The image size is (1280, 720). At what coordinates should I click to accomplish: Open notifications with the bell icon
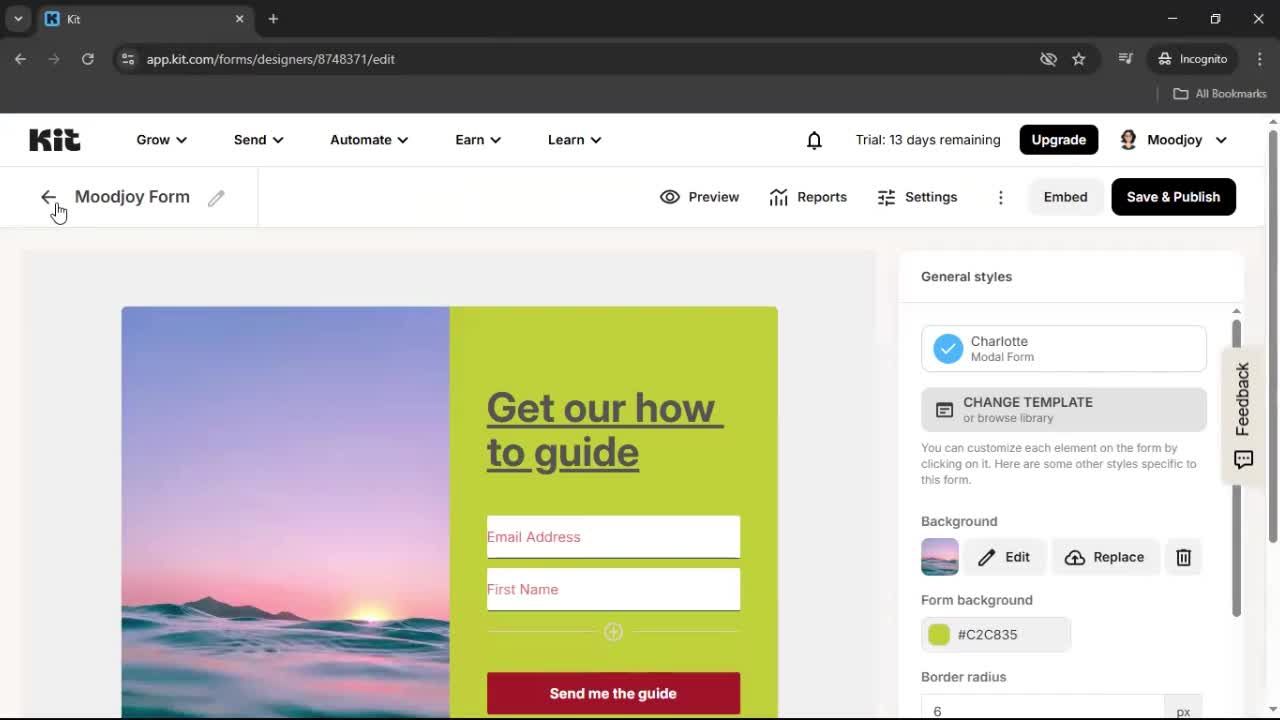(814, 140)
